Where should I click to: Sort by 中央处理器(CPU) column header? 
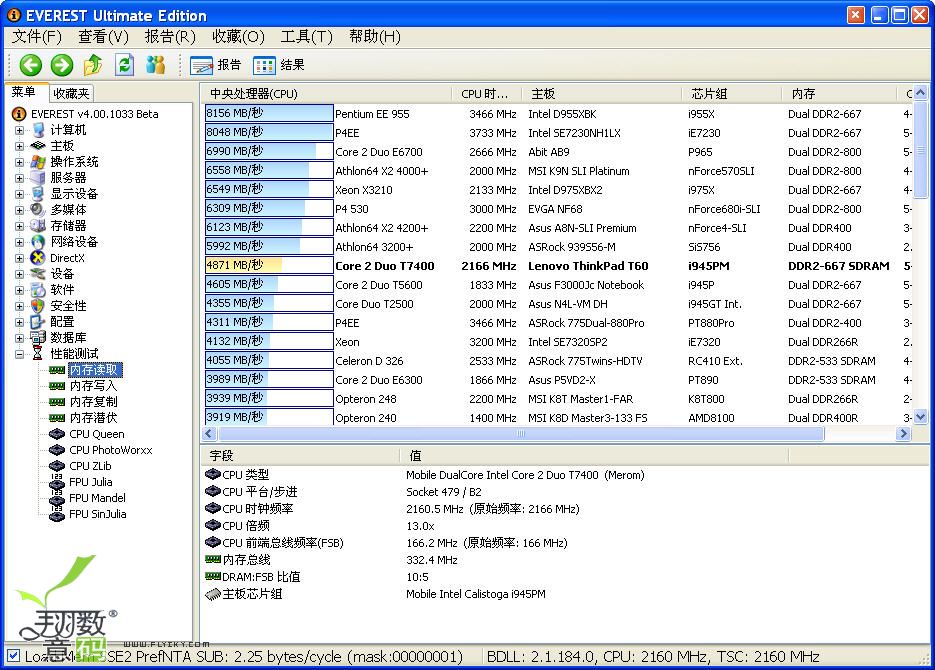coord(327,94)
